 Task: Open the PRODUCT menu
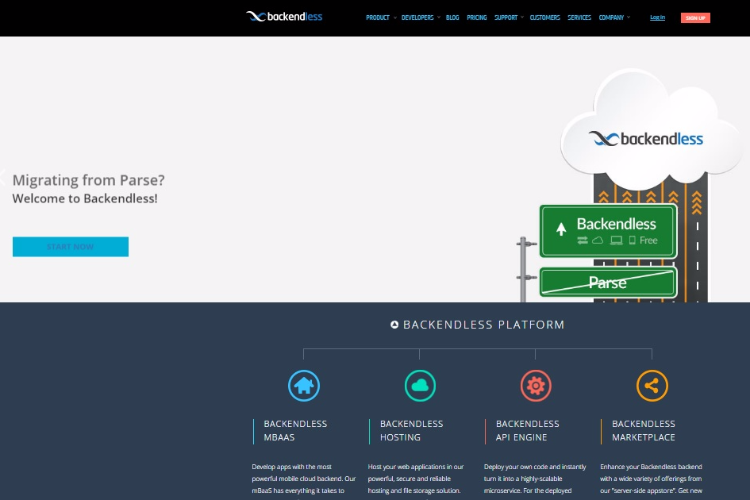(x=377, y=18)
